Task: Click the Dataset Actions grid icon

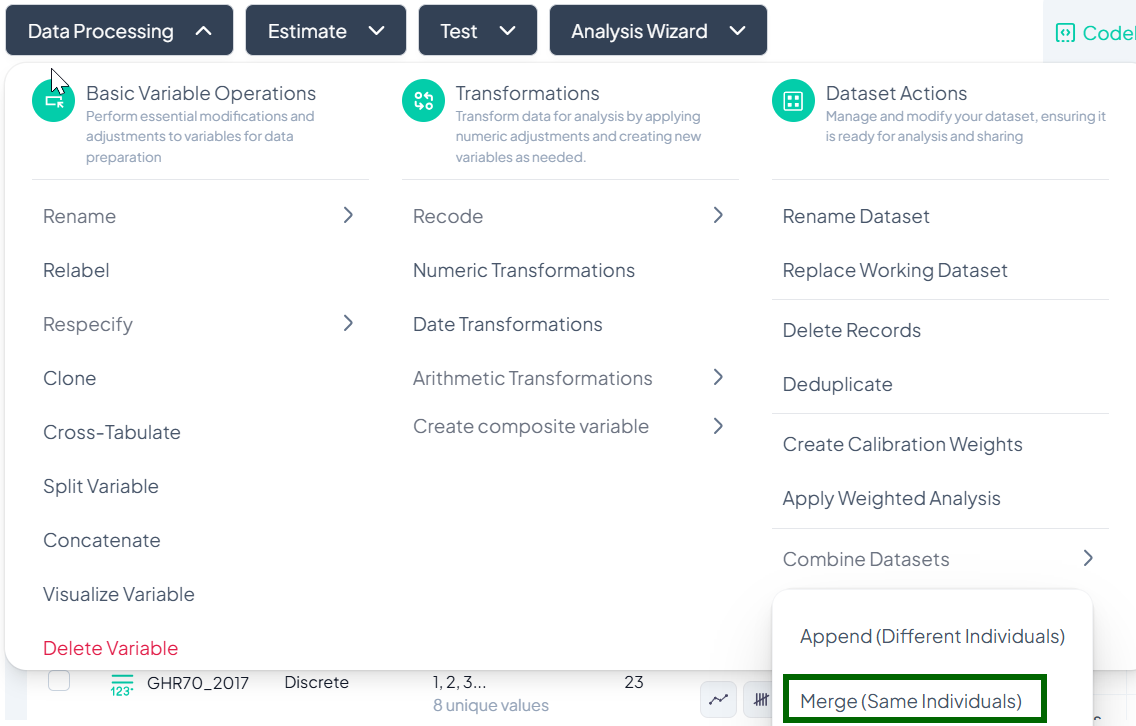Action: 793,101
